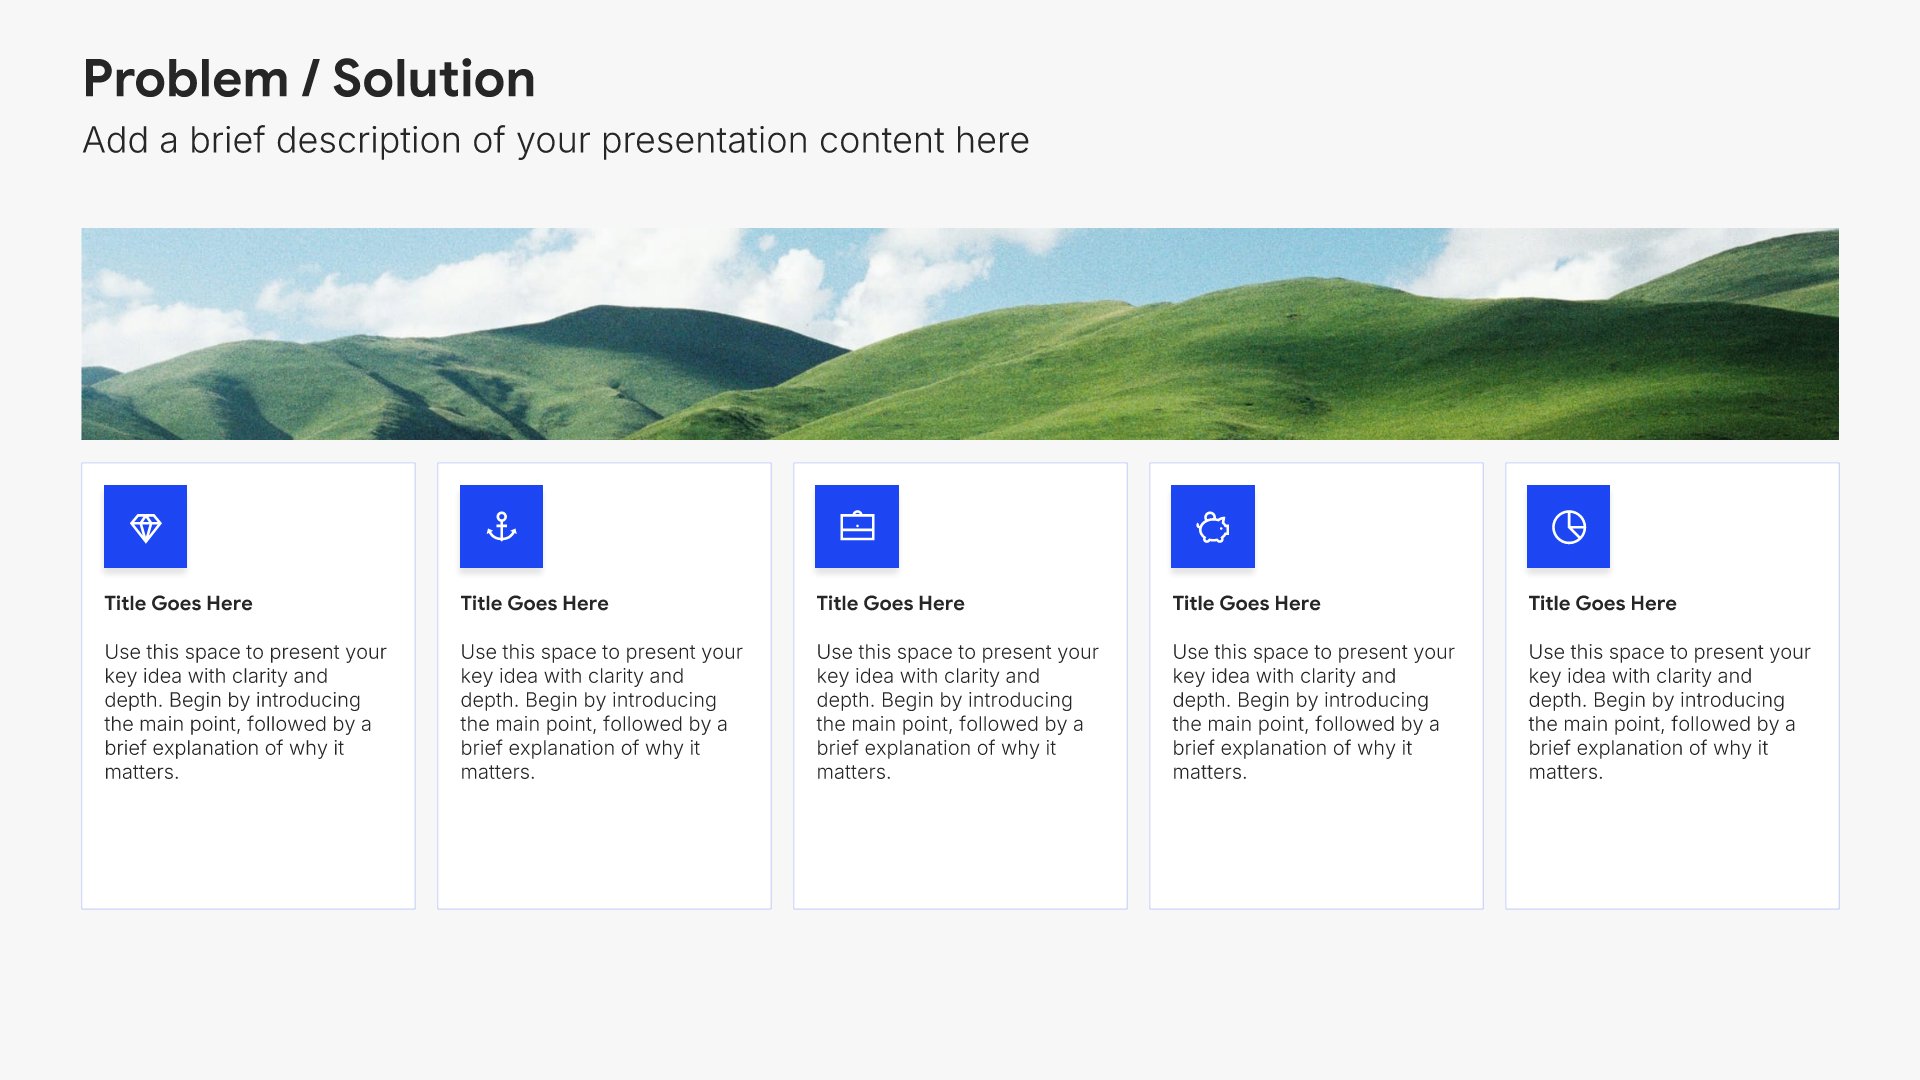Click 'Title Goes Here' under the pie chart icon

coord(1602,603)
